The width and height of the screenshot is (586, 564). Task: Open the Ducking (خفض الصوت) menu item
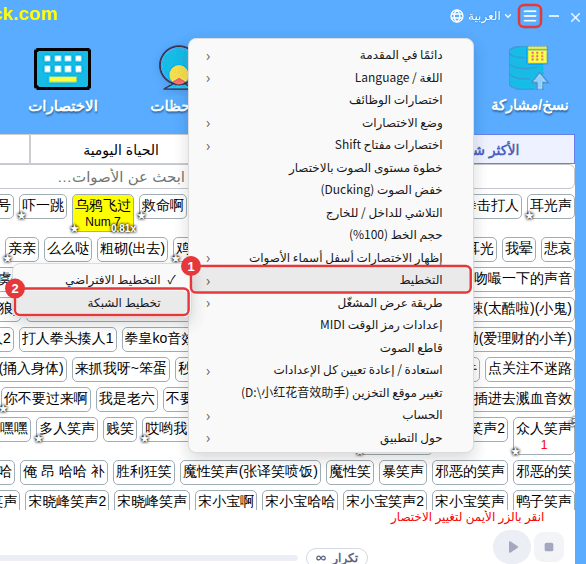pyautogui.click(x=331, y=190)
